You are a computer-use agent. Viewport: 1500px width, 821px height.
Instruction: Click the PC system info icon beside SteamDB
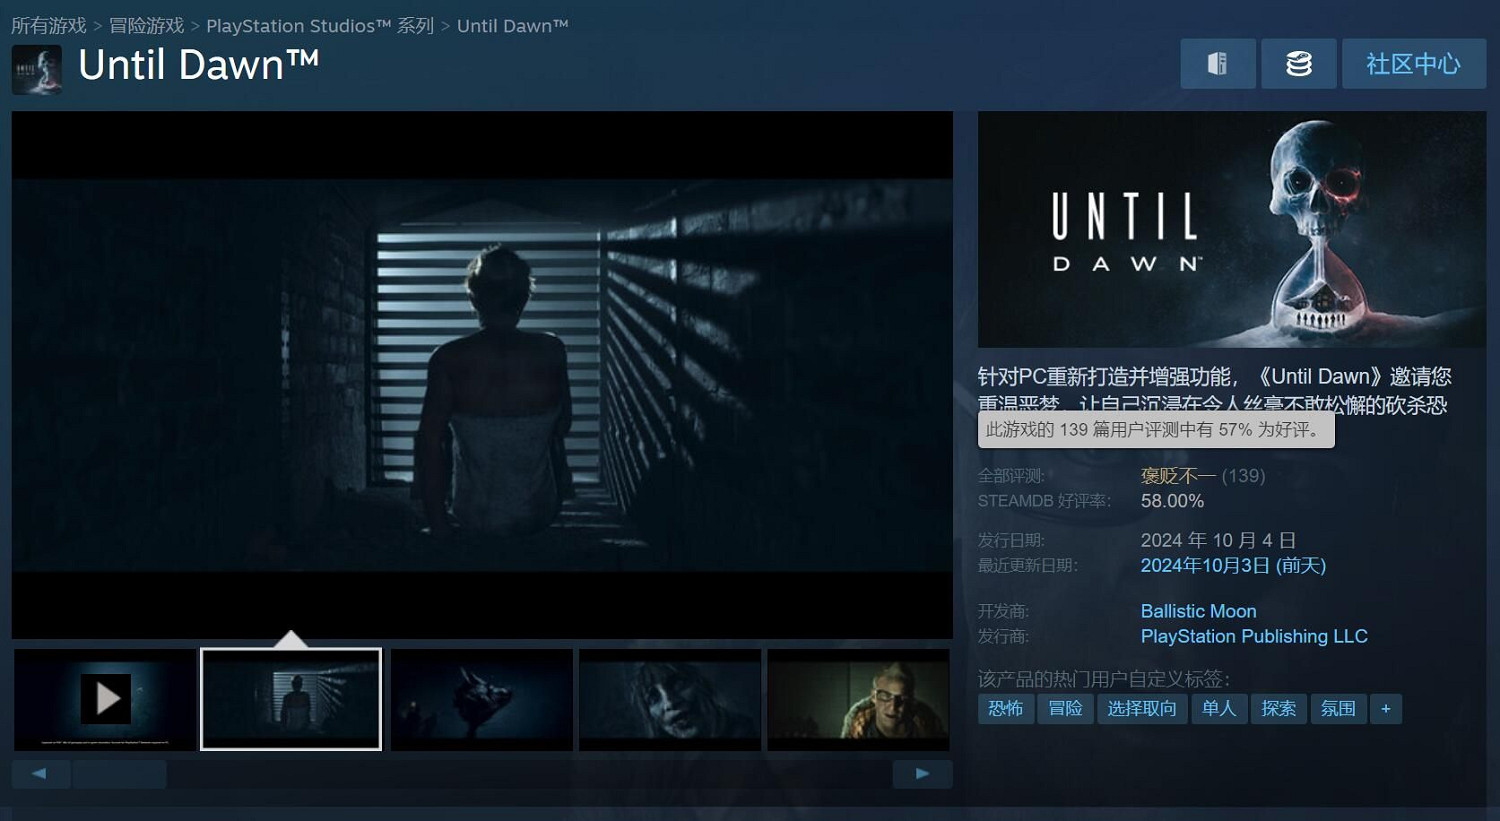[x=1218, y=63]
